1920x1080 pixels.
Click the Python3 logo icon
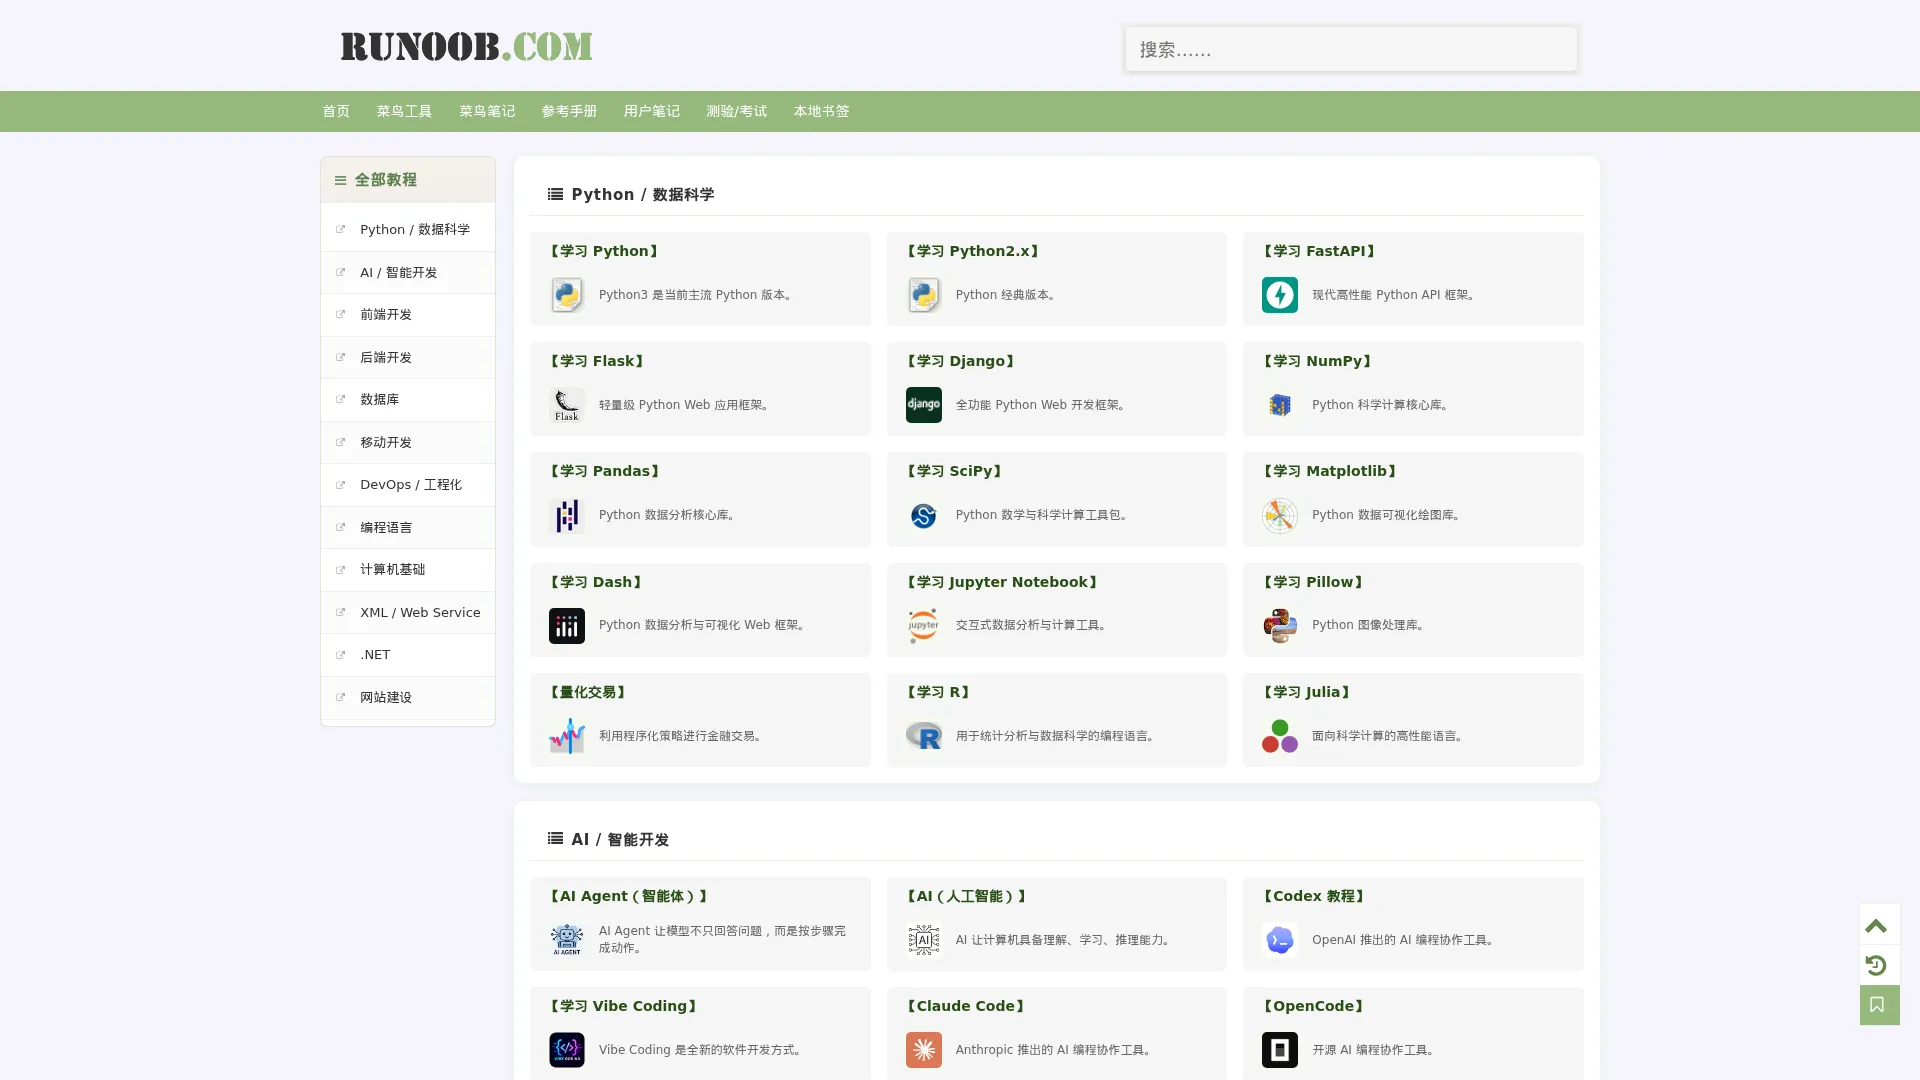point(567,295)
